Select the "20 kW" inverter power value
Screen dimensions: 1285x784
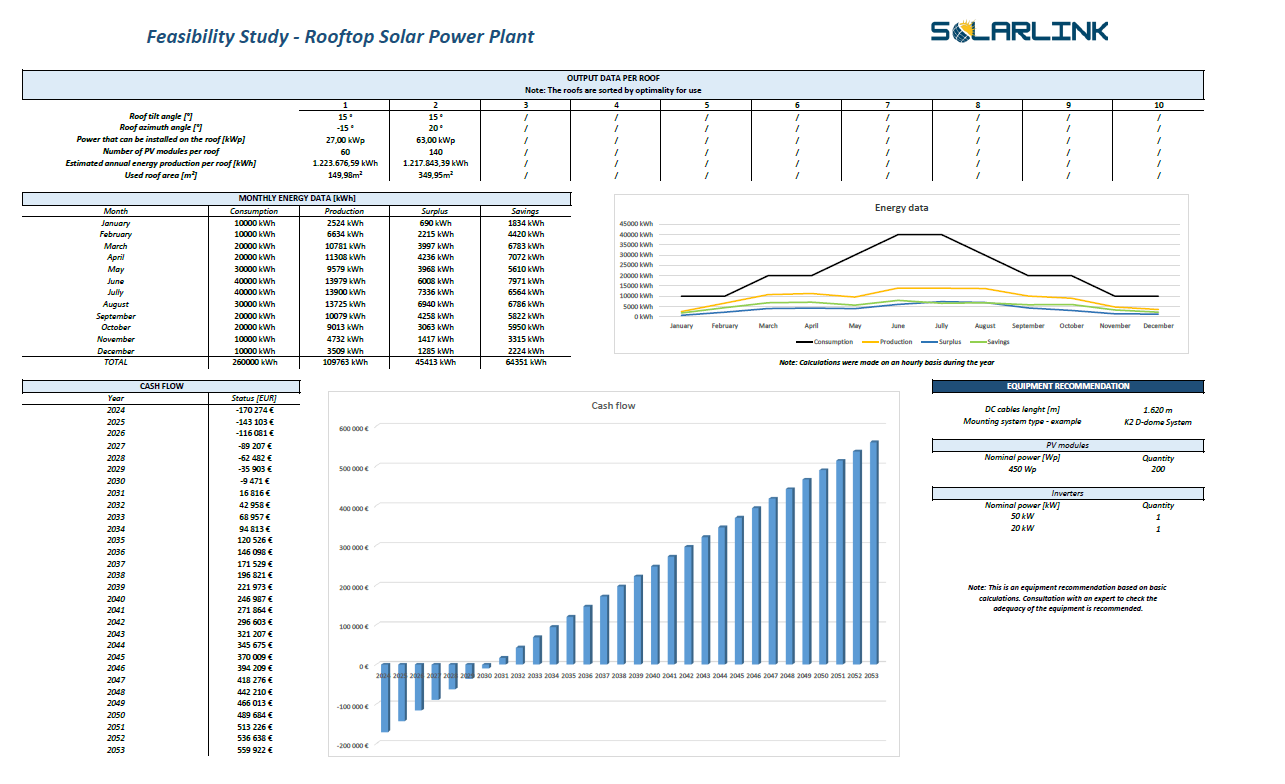tap(1022, 528)
